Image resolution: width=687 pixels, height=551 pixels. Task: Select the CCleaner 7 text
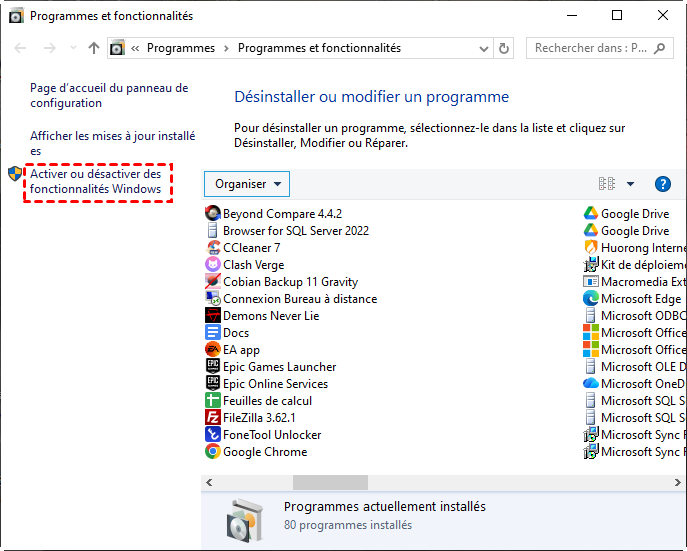(x=251, y=248)
